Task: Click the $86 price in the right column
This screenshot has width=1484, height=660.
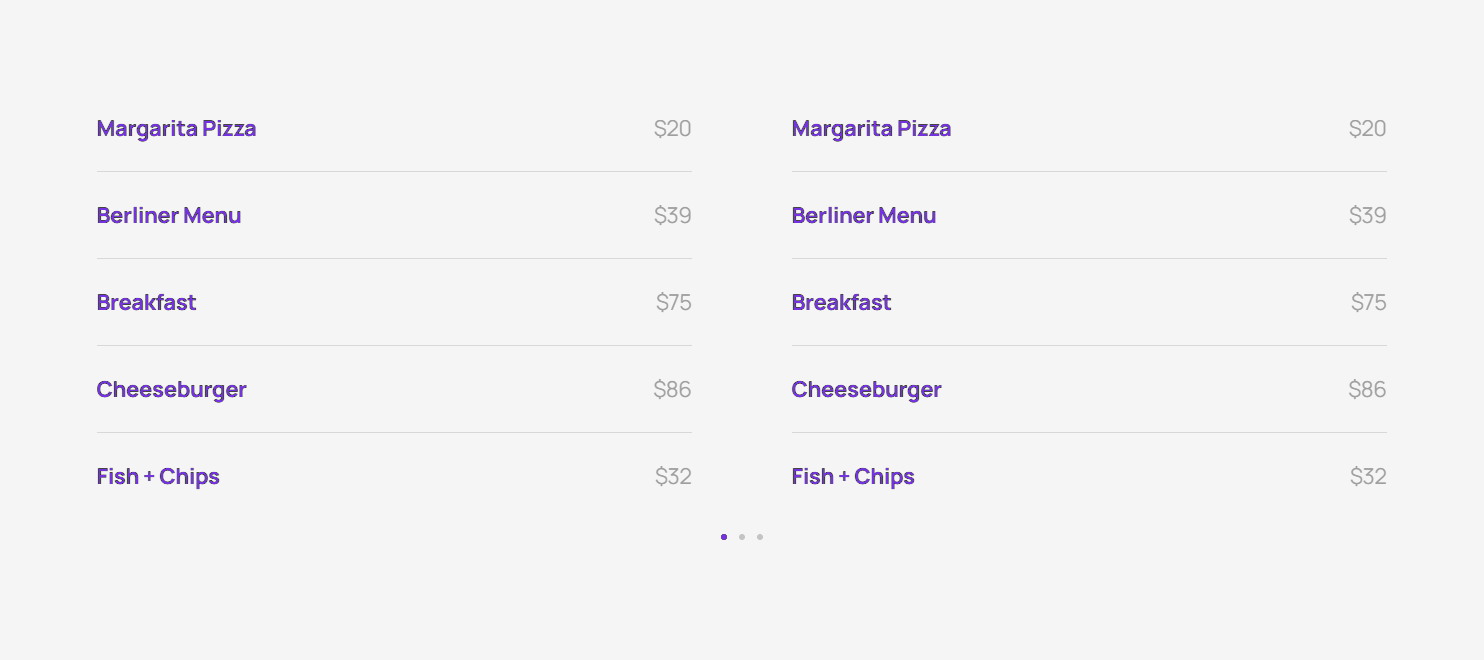Action: pos(1367,390)
